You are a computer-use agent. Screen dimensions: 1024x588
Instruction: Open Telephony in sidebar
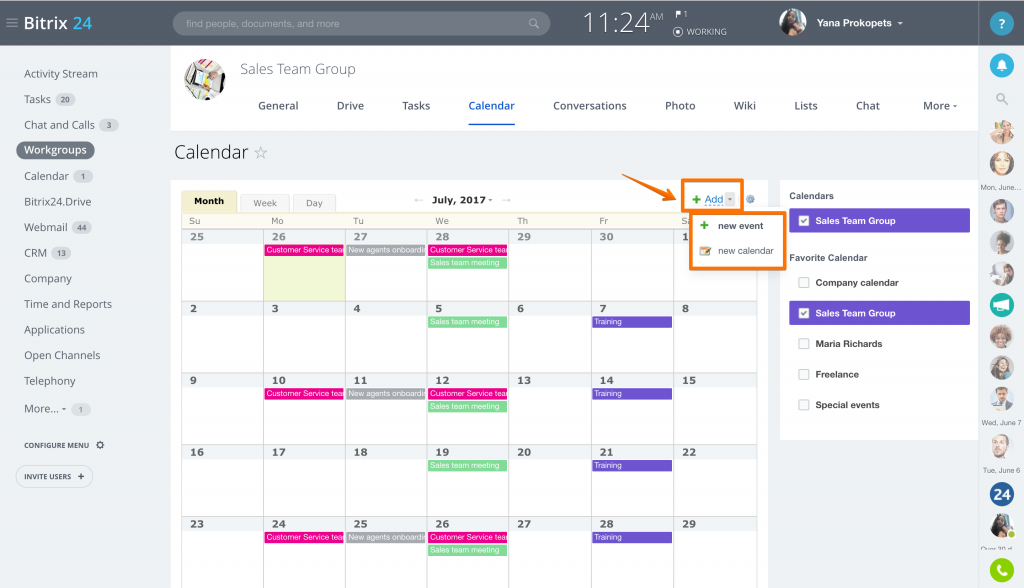click(50, 381)
